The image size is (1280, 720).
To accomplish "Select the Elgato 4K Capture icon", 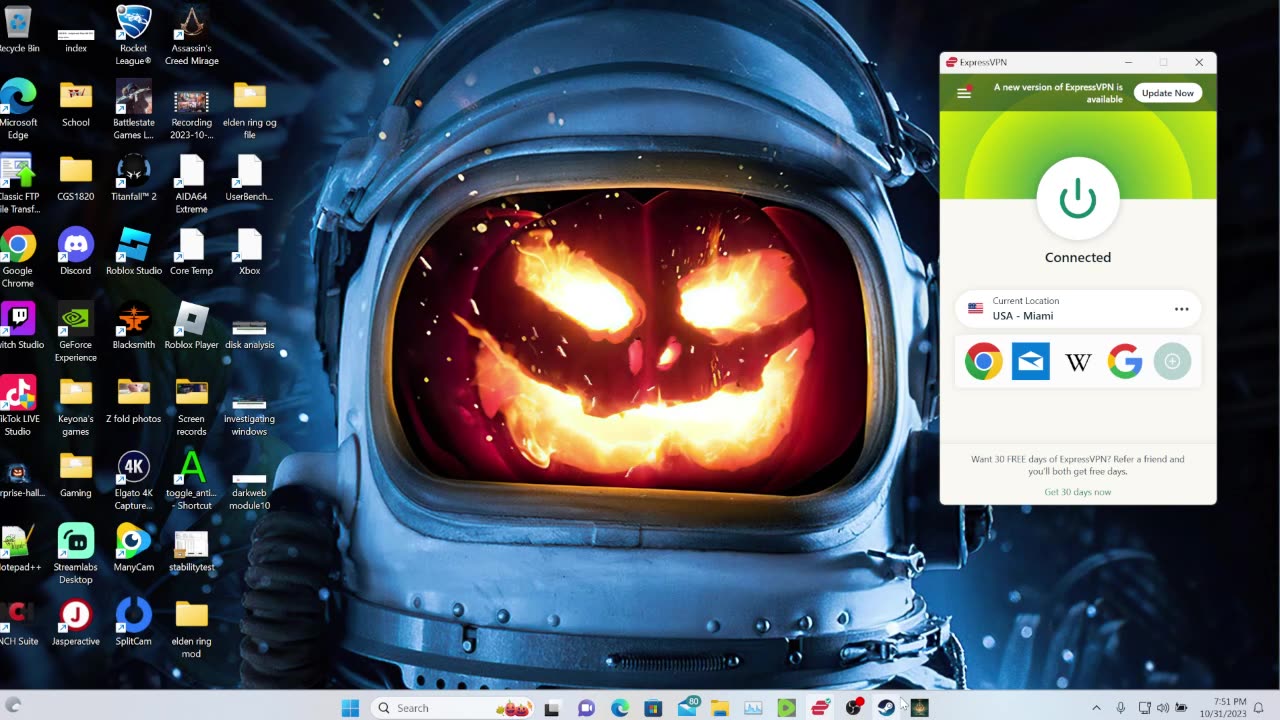I will pos(133,480).
